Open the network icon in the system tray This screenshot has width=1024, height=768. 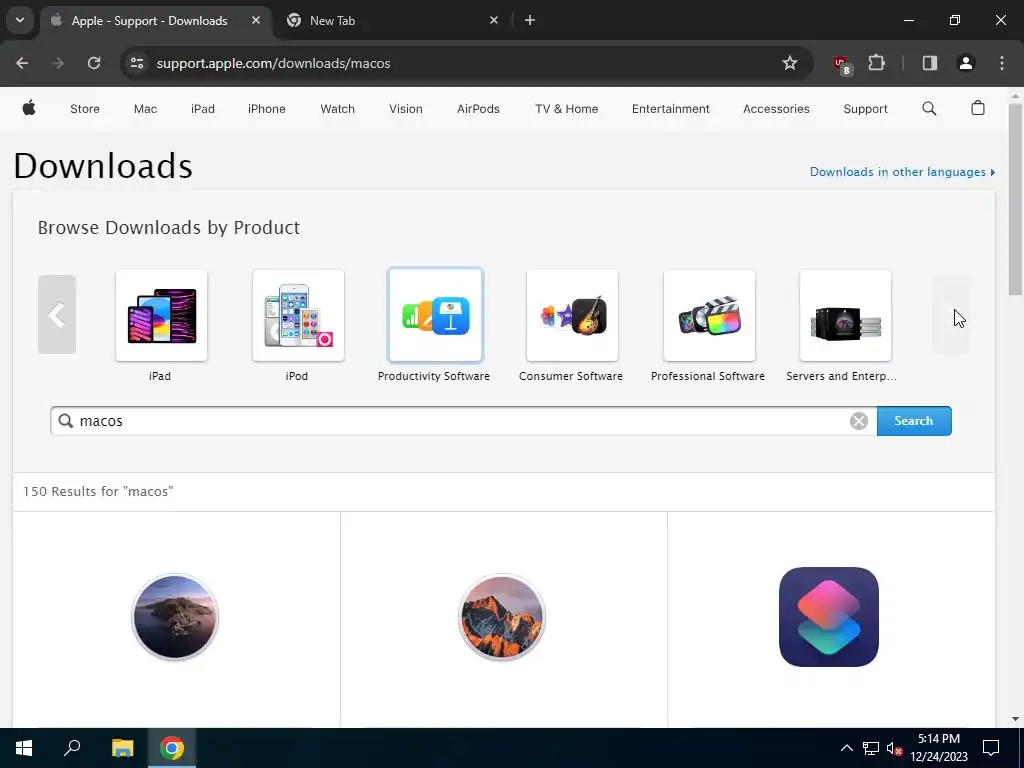point(871,748)
